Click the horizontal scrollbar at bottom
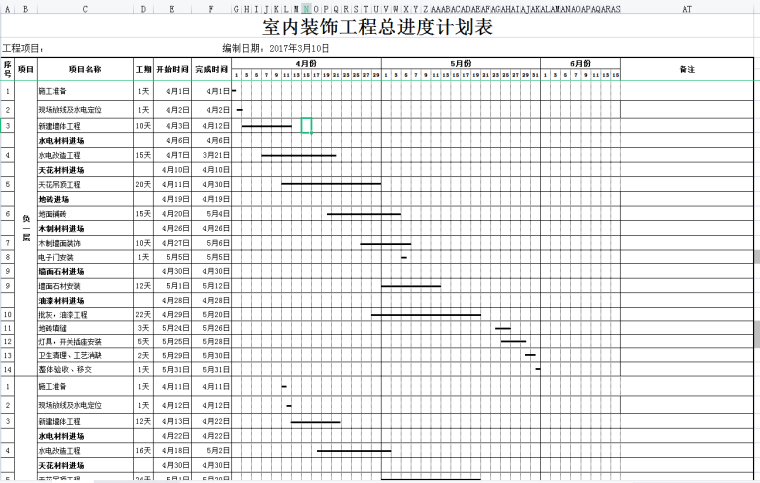This screenshot has width=760, height=483. tap(380, 480)
